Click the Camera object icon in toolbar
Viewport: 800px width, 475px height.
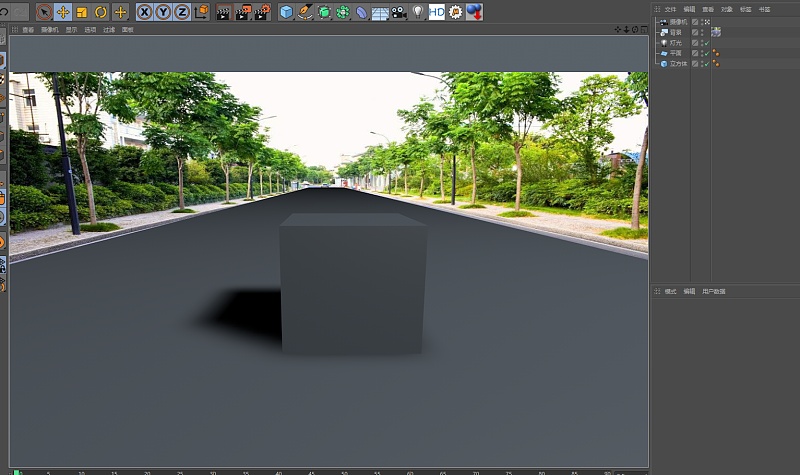[x=399, y=12]
